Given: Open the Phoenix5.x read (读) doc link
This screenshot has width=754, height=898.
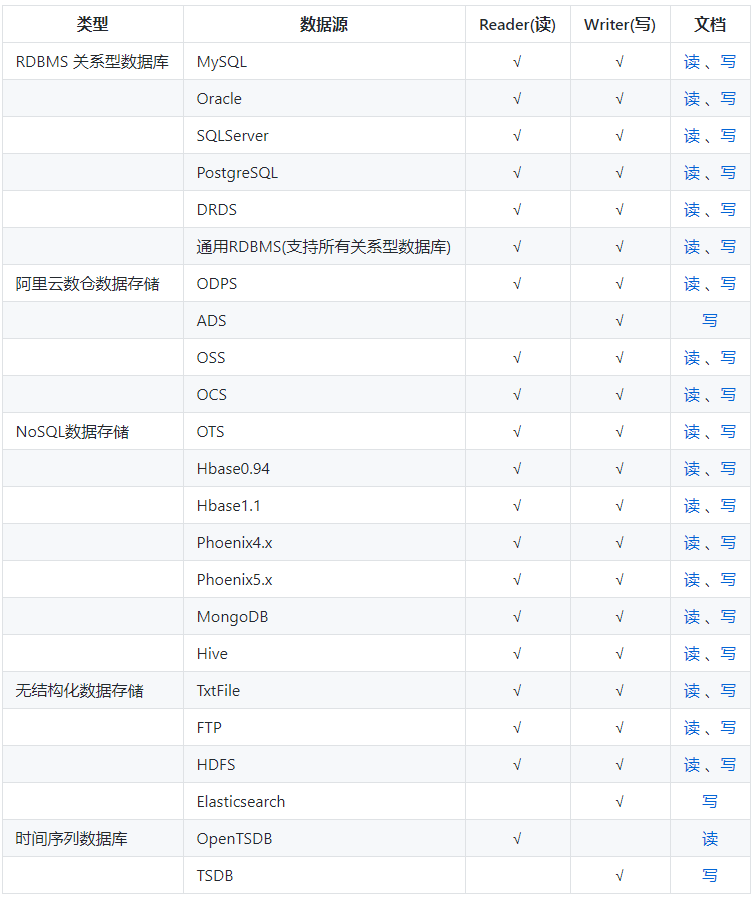Looking at the screenshot, I should point(692,580).
